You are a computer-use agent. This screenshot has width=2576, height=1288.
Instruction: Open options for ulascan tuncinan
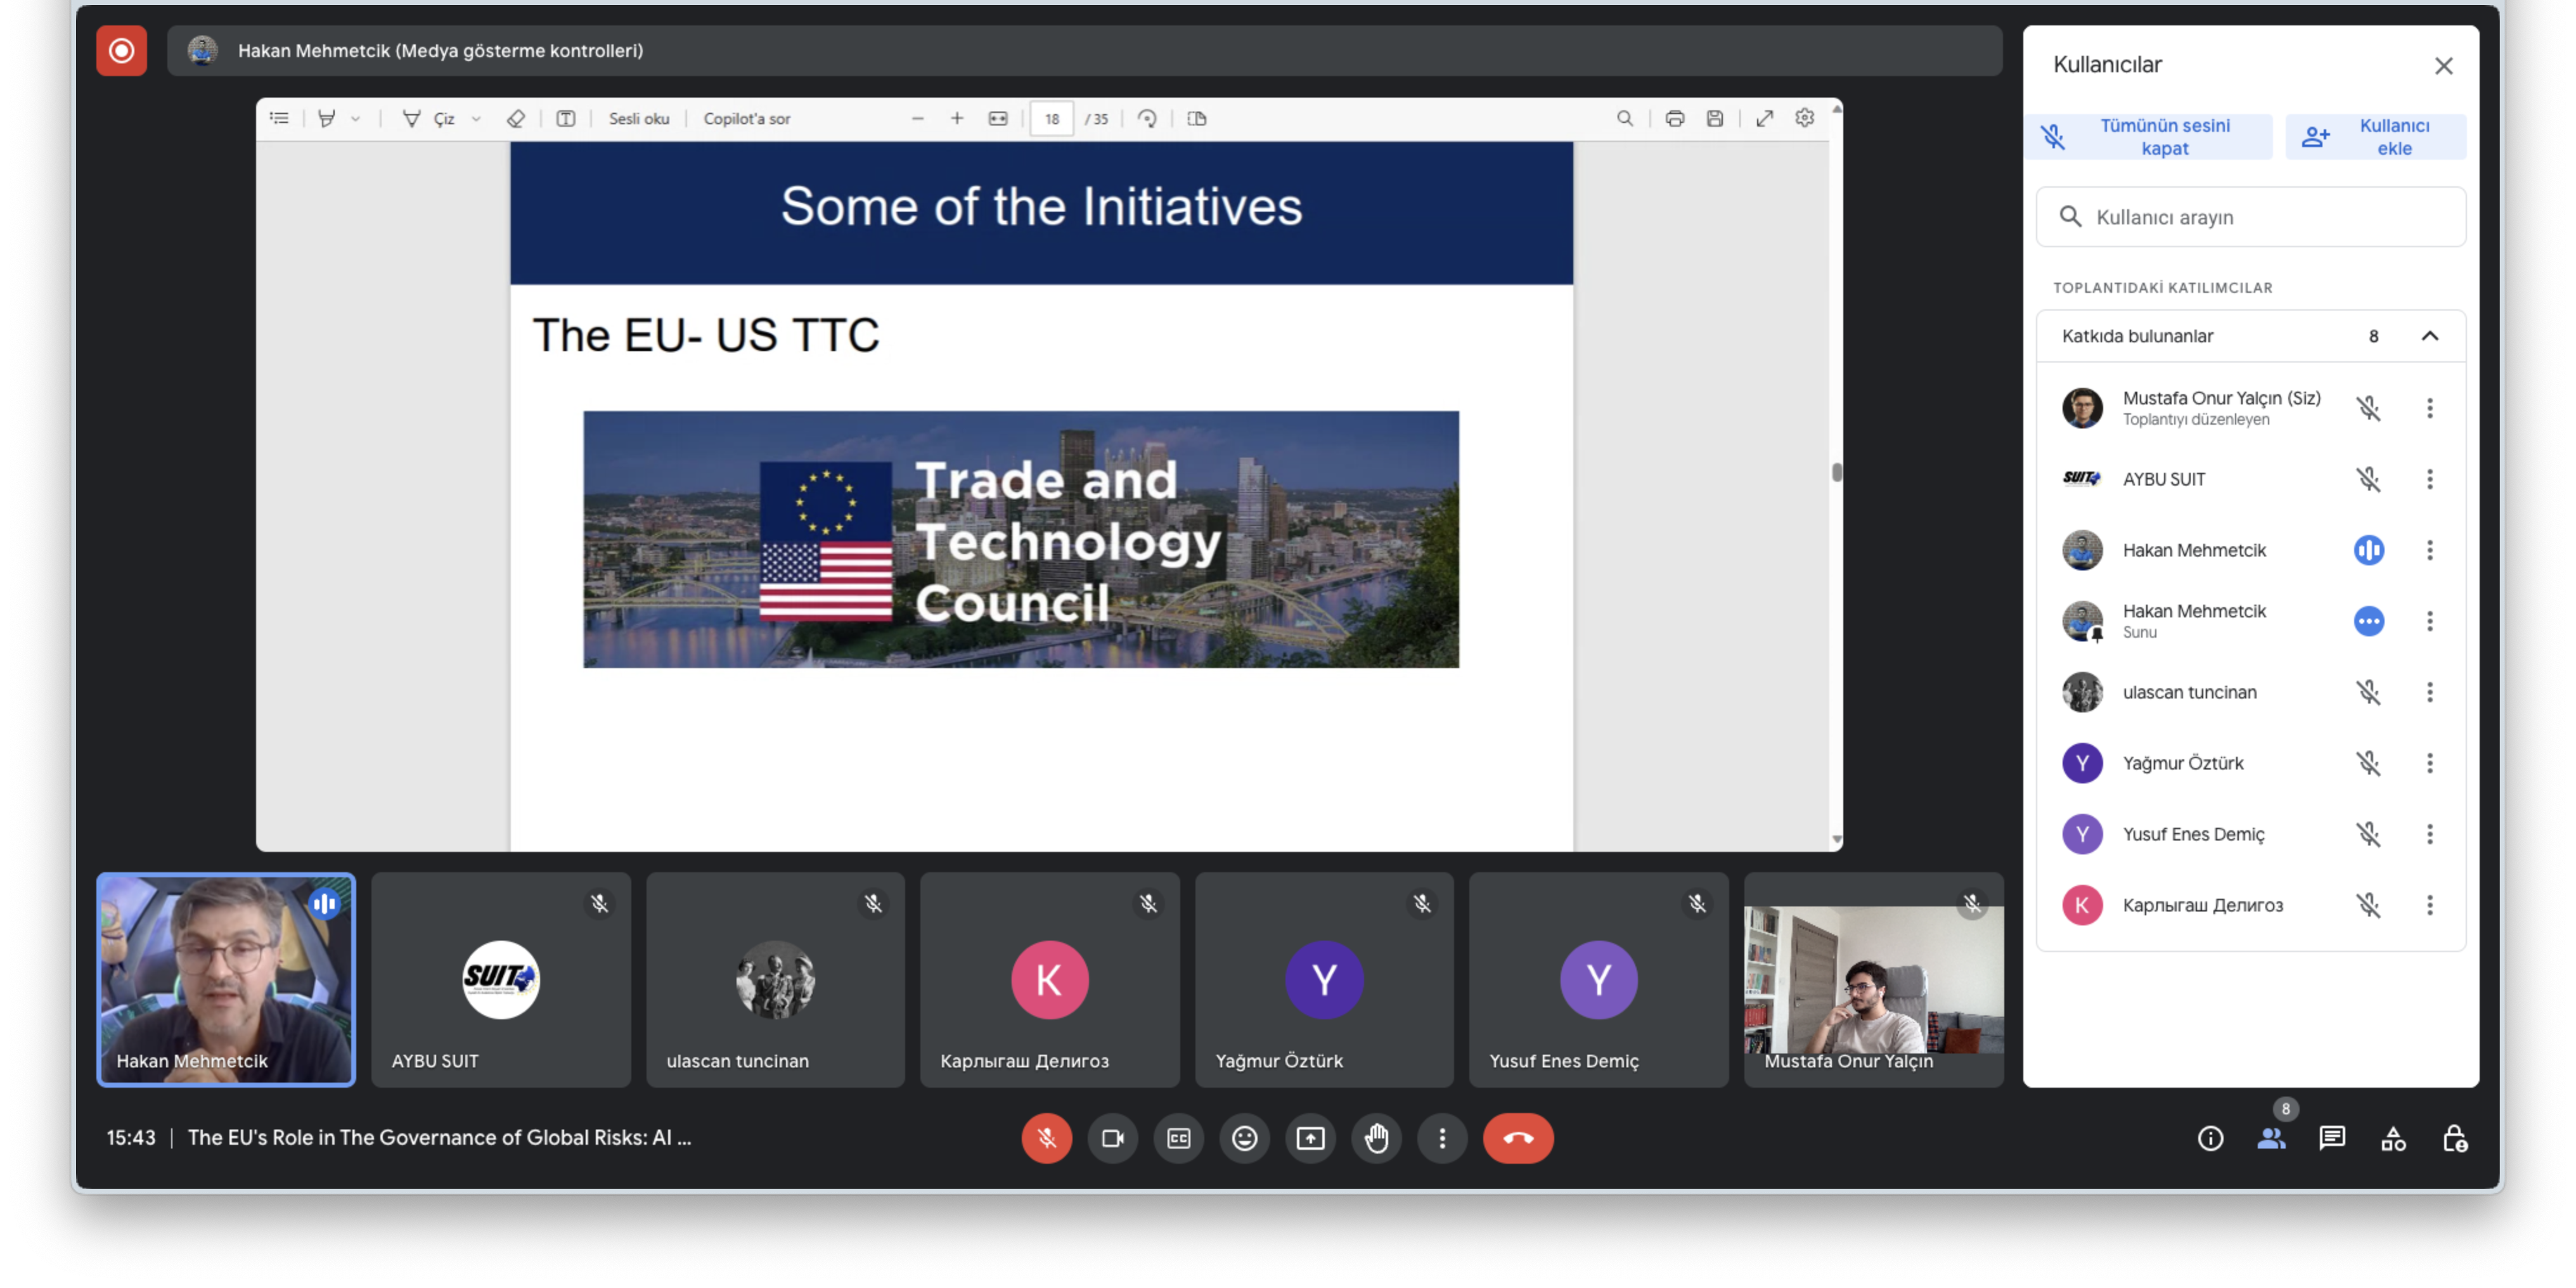(2429, 692)
